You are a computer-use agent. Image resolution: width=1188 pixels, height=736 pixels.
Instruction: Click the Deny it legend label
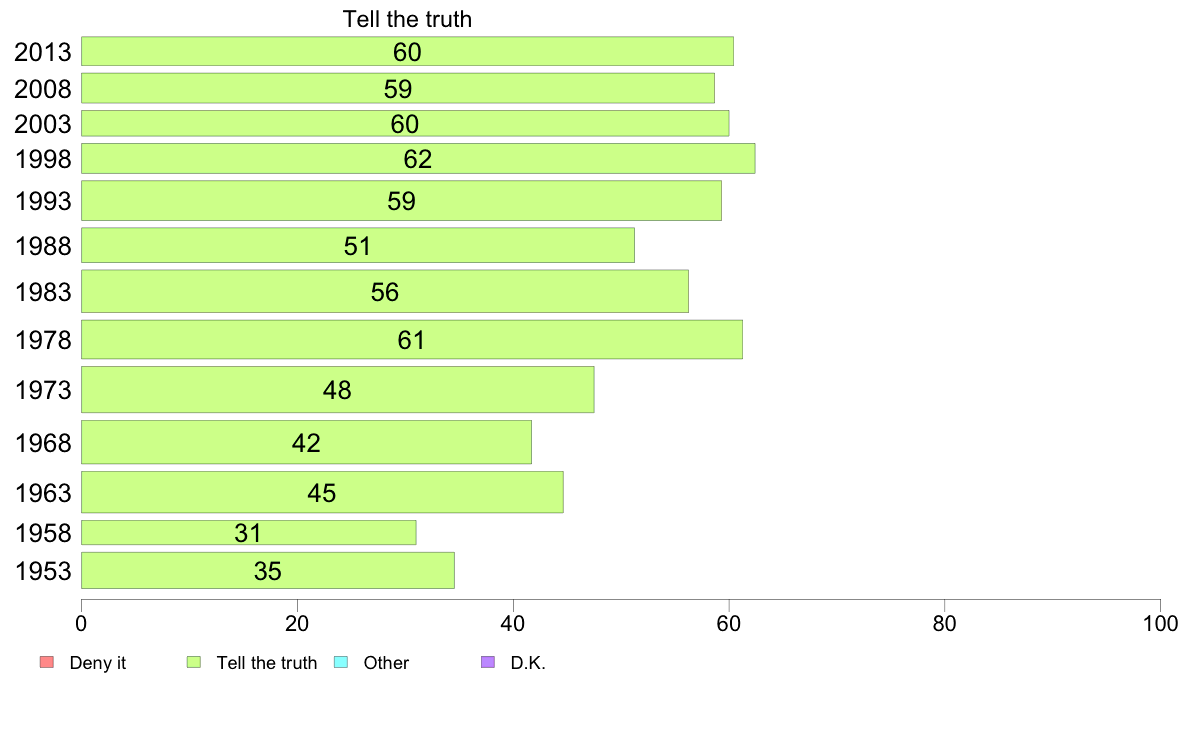(x=98, y=662)
